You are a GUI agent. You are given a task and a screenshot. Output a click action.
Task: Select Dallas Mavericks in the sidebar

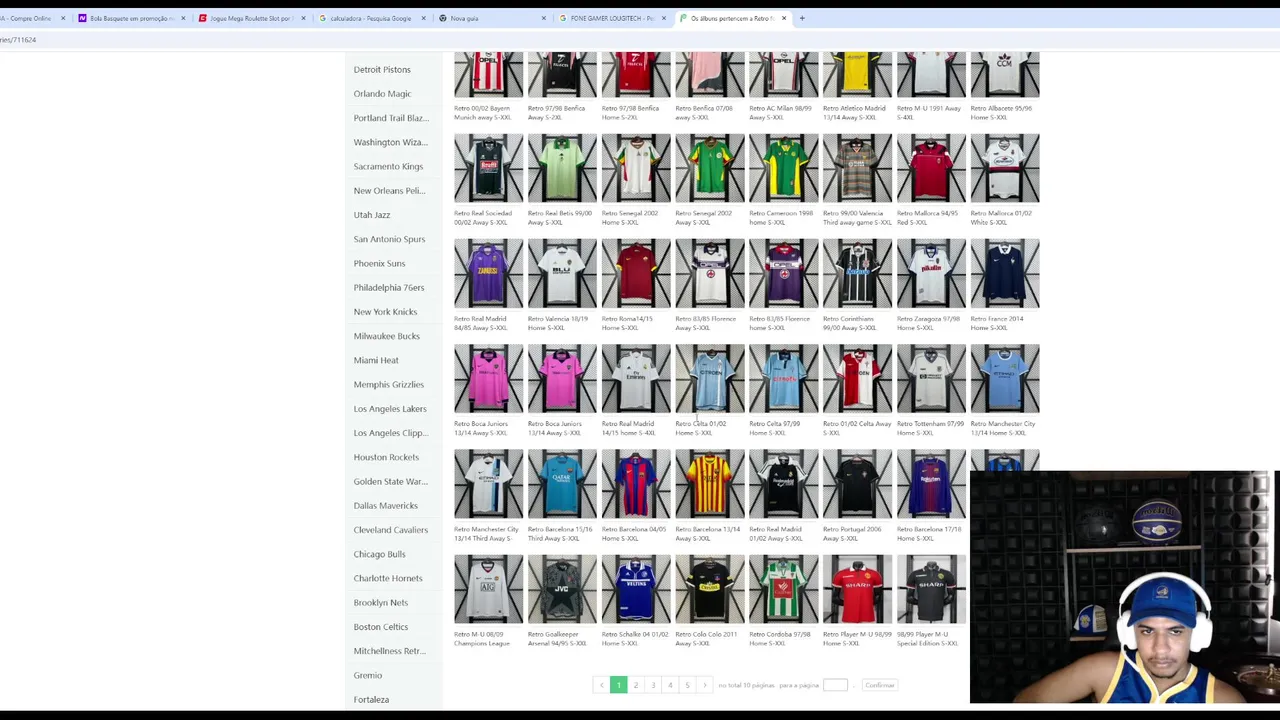point(385,506)
